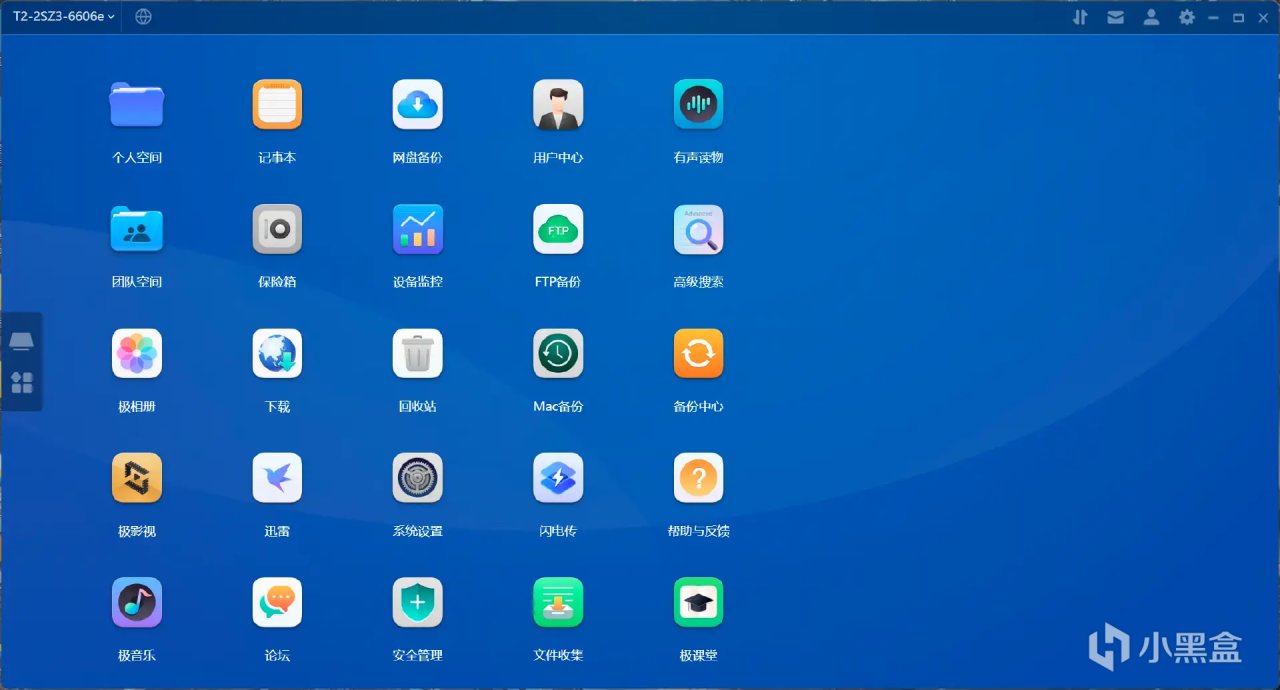Open the FTP备份 app
The image size is (1280, 690).
558,229
